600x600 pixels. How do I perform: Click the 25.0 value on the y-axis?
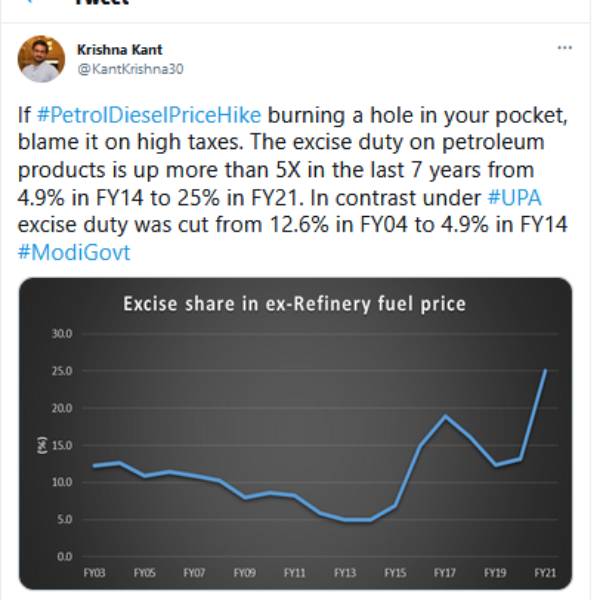pyautogui.click(x=62, y=371)
